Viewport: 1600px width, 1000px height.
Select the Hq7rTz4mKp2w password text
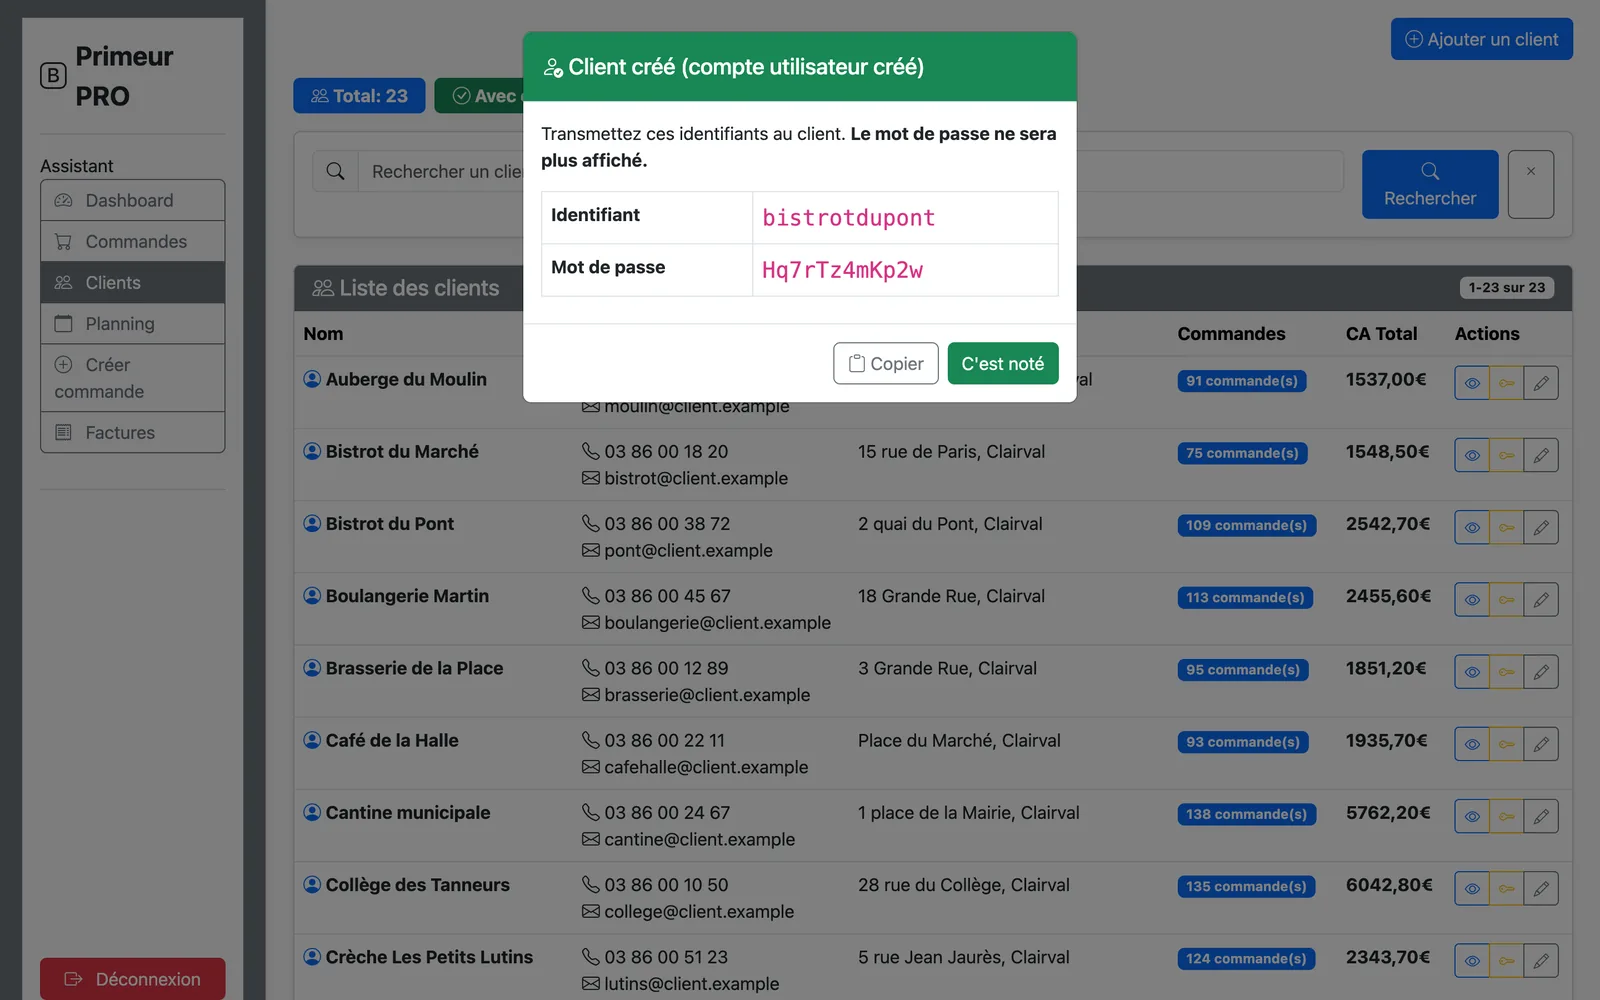tap(842, 270)
